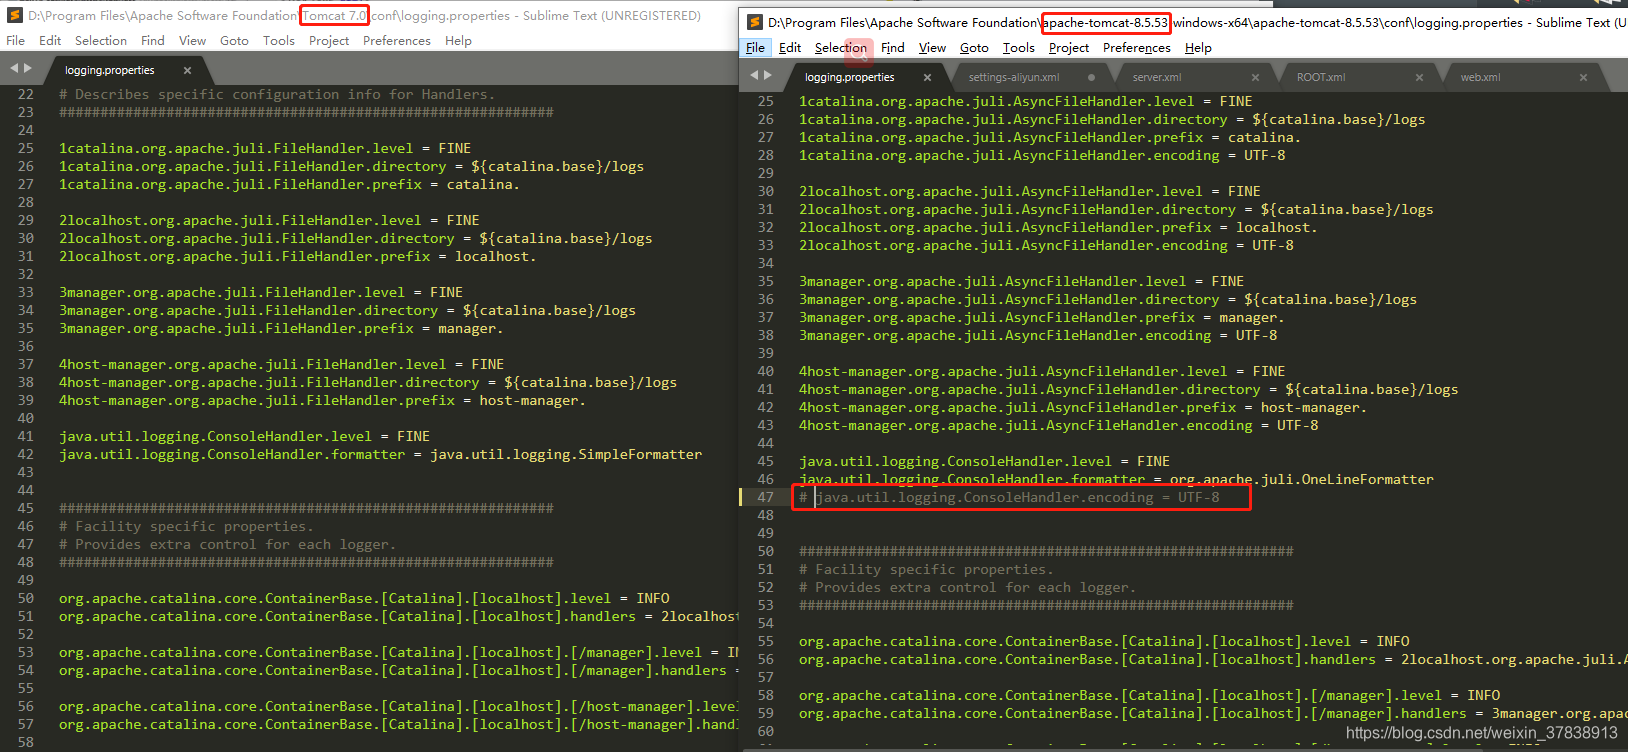Click '# Provides extra control' comment in right window
Screen dimensions: 1628x752
click(x=967, y=587)
